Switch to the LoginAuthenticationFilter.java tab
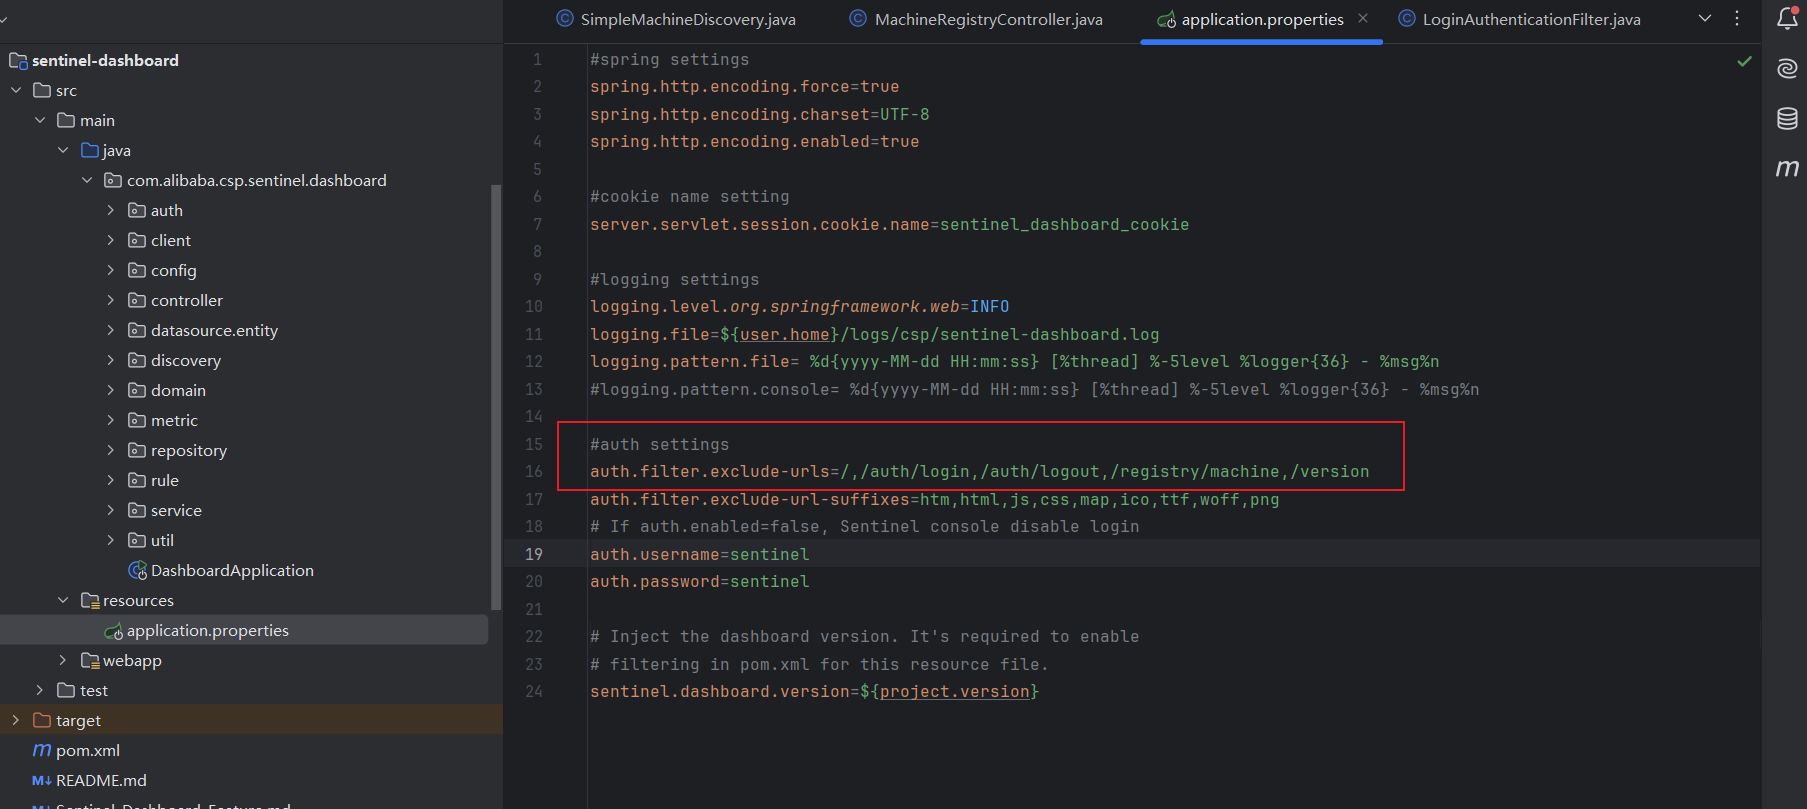Image resolution: width=1807 pixels, height=809 pixels. [1530, 19]
